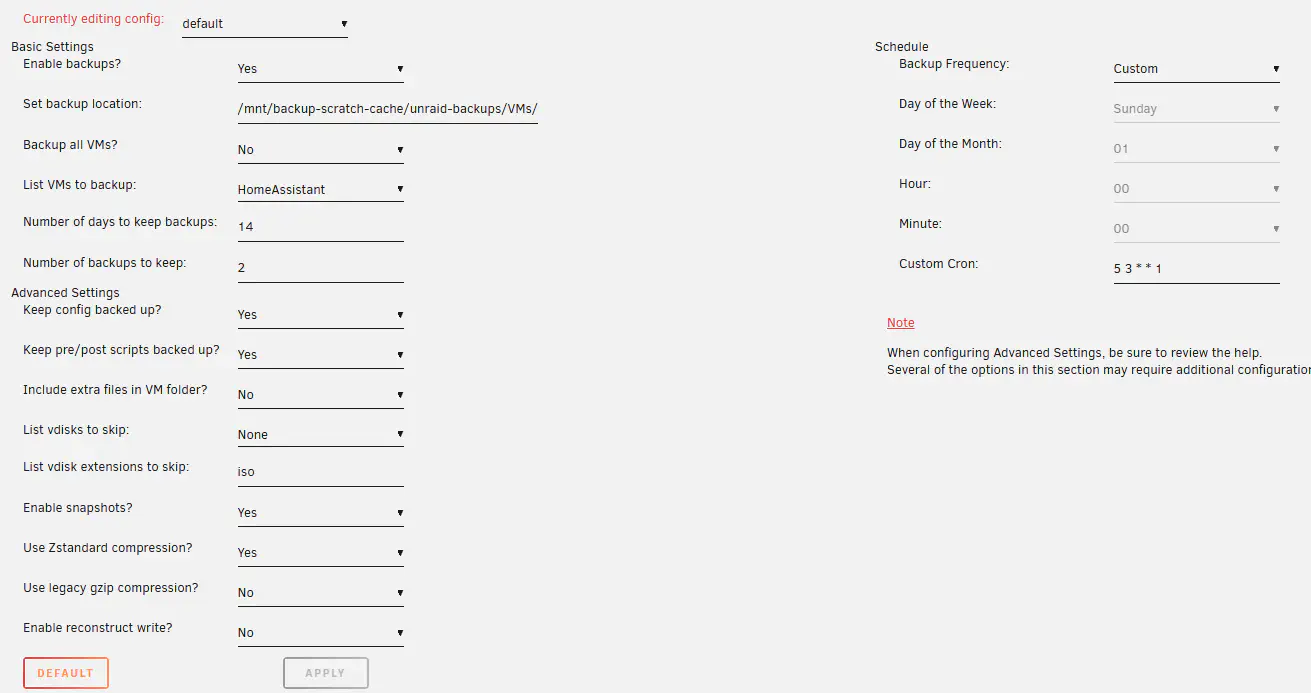
Task: Open the Backup Frequency dropdown
Action: (1195, 68)
